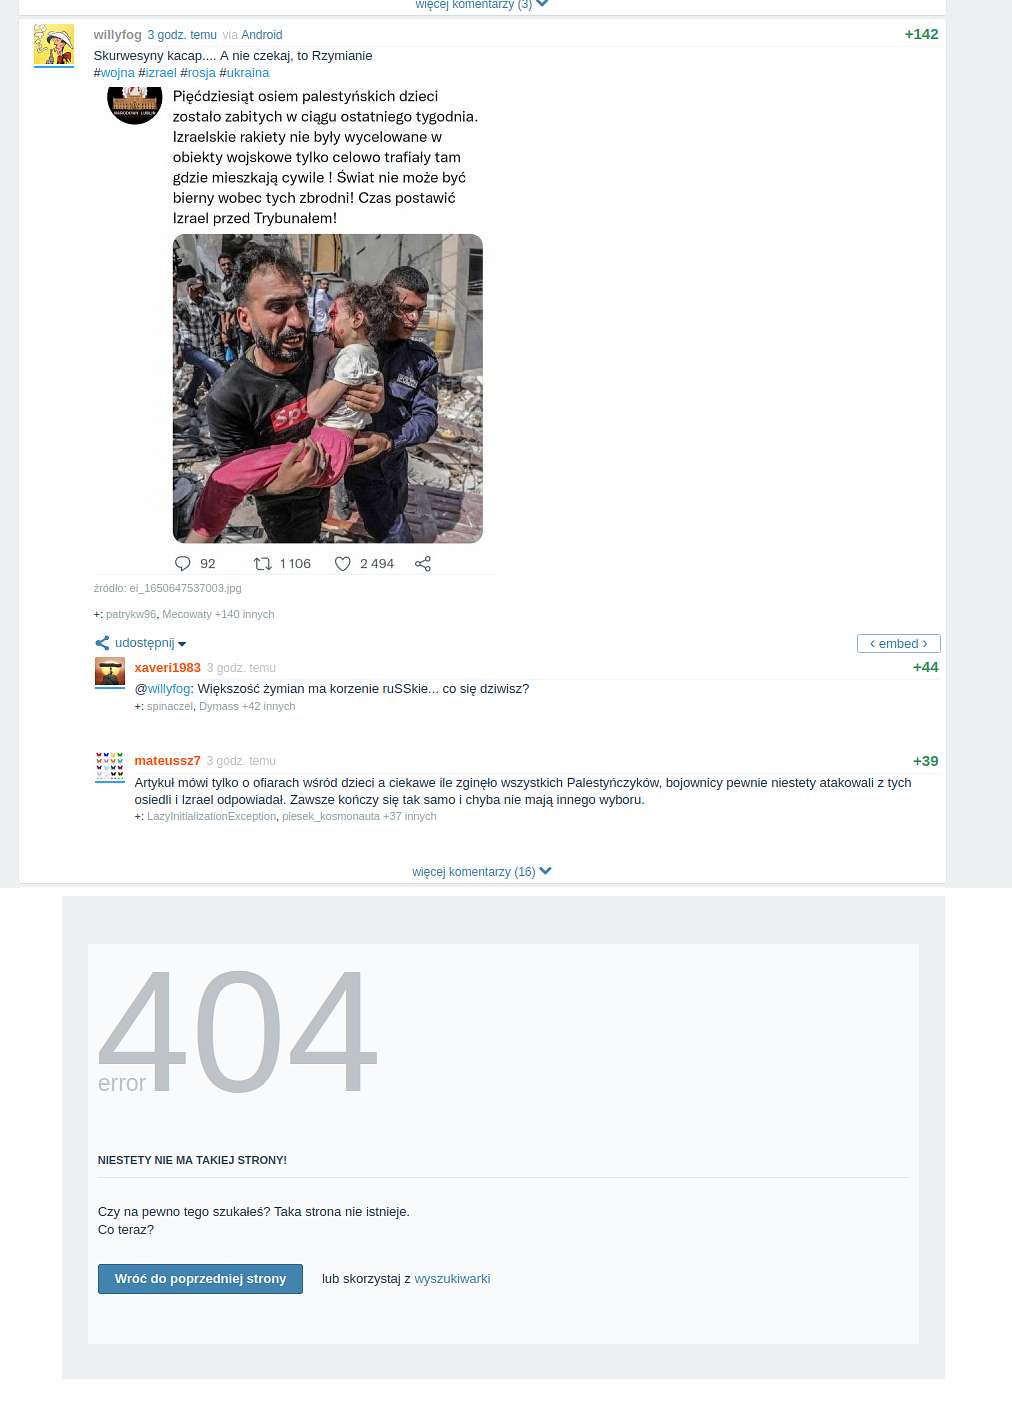
Task: Click the share icon beside udostępnij
Action: (x=102, y=643)
